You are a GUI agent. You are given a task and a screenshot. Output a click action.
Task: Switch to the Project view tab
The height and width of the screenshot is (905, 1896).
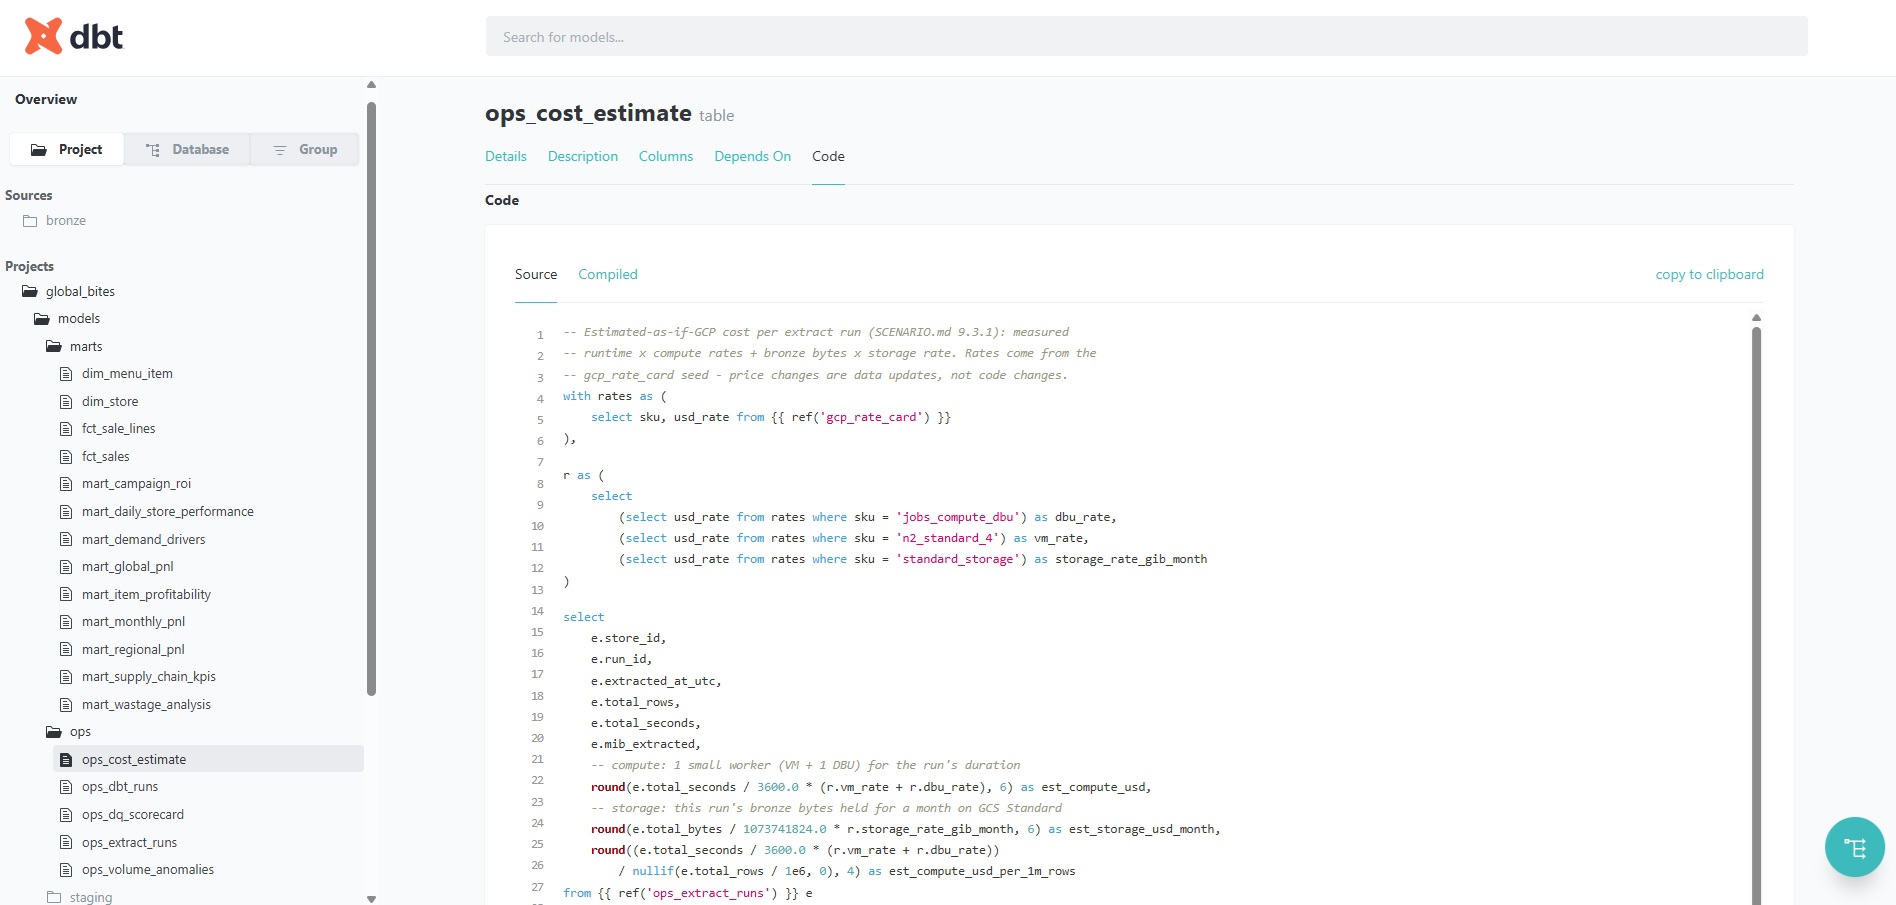tap(67, 149)
